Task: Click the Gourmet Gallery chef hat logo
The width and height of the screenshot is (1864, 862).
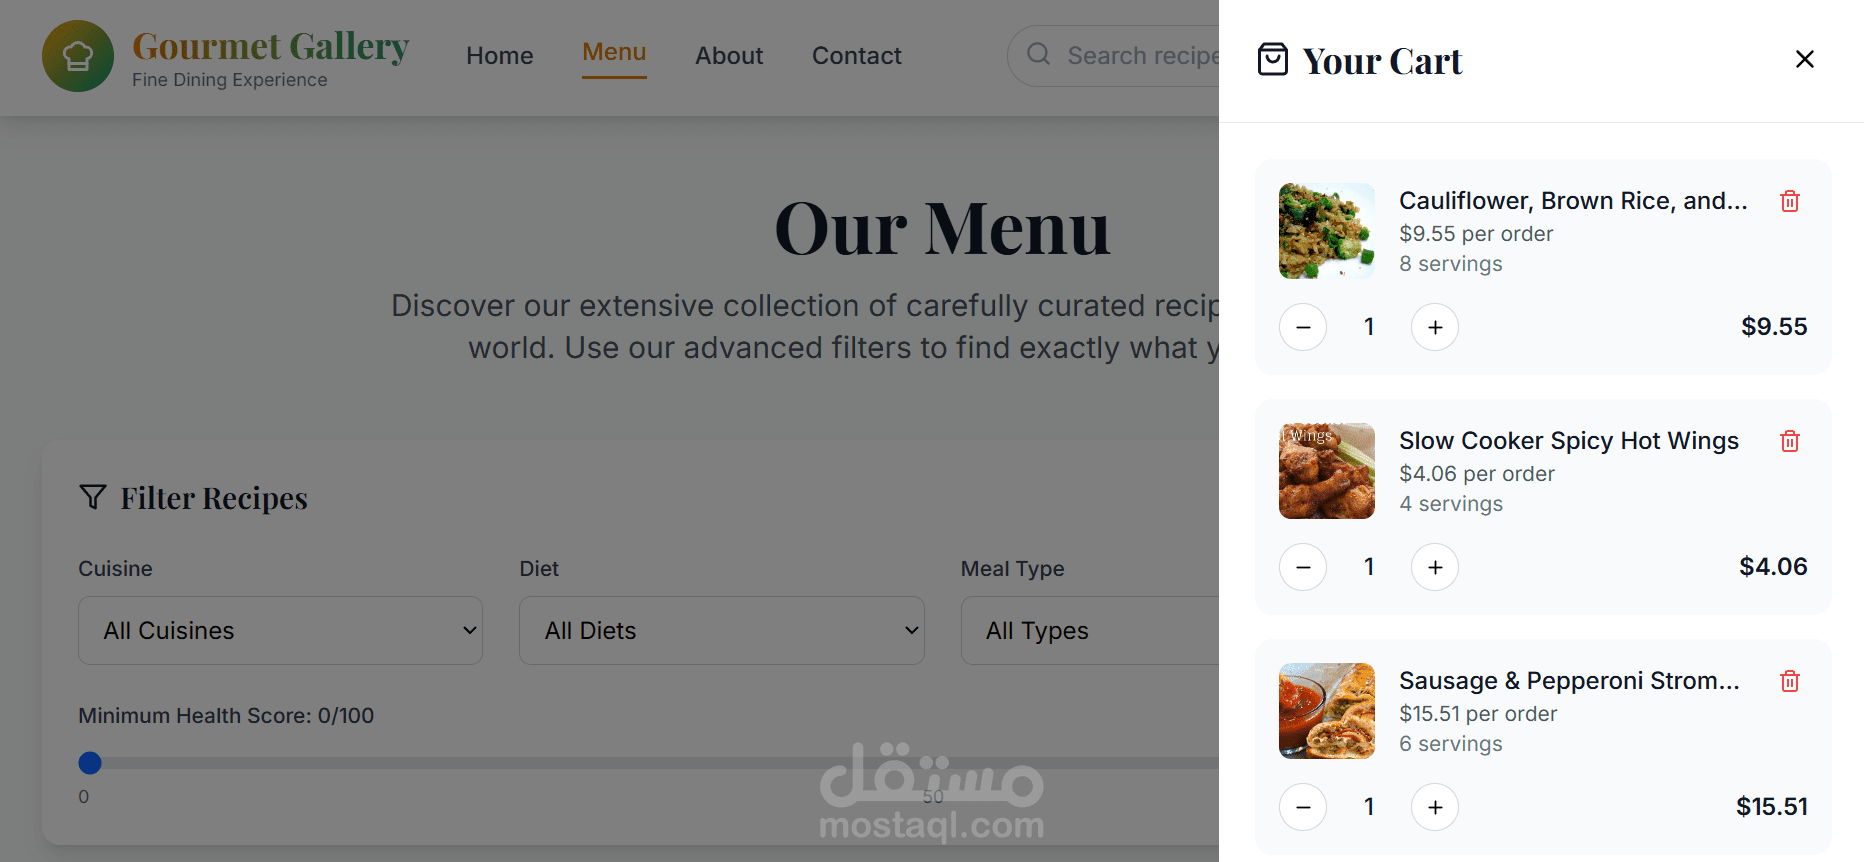Action: pyautogui.click(x=78, y=56)
